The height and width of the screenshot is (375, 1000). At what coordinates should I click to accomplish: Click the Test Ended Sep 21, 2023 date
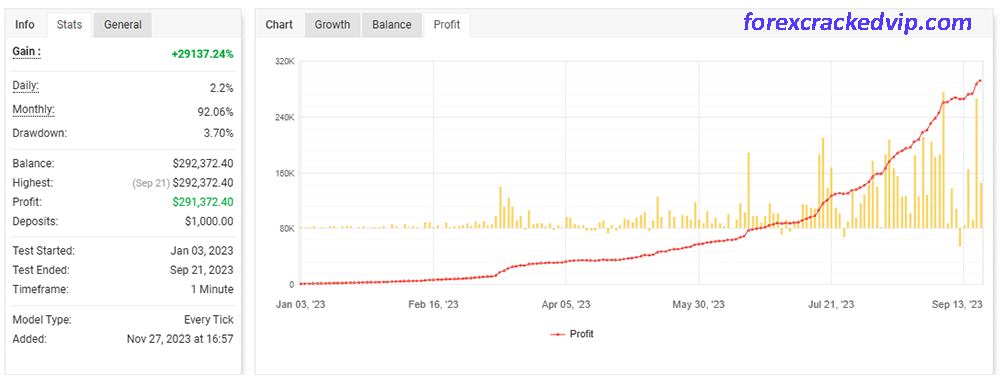click(x=202, y=270)
